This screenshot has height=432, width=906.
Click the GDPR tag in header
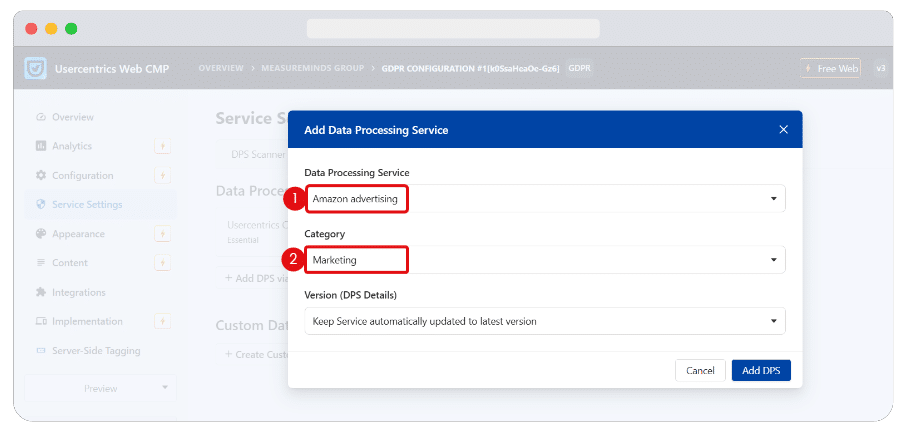(x=579, y=68)
